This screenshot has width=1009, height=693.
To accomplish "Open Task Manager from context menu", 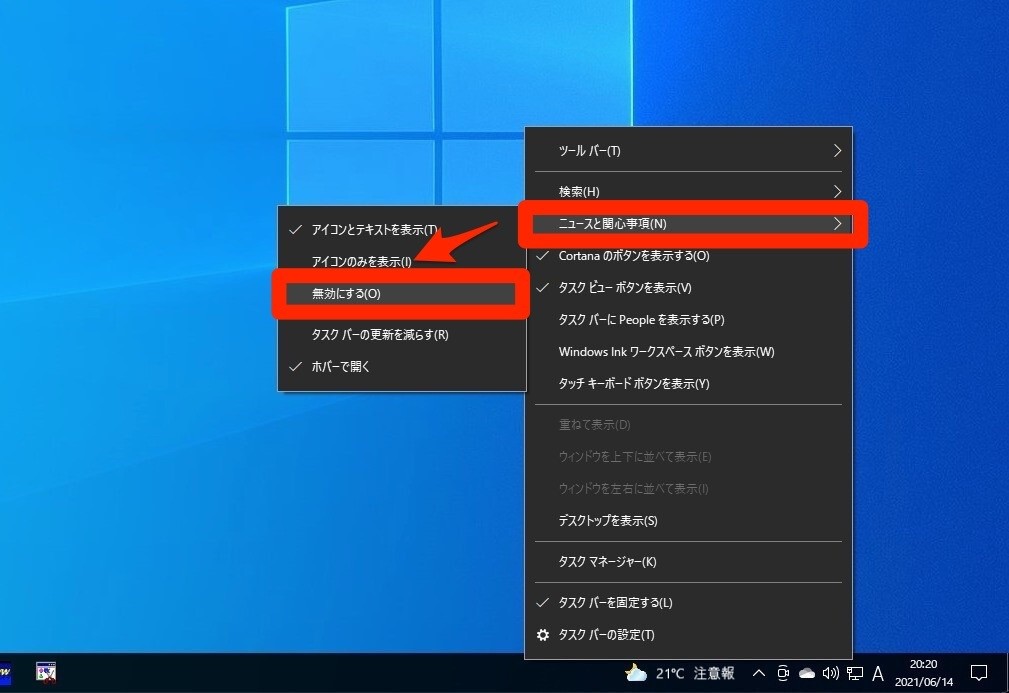I will 607,562.
